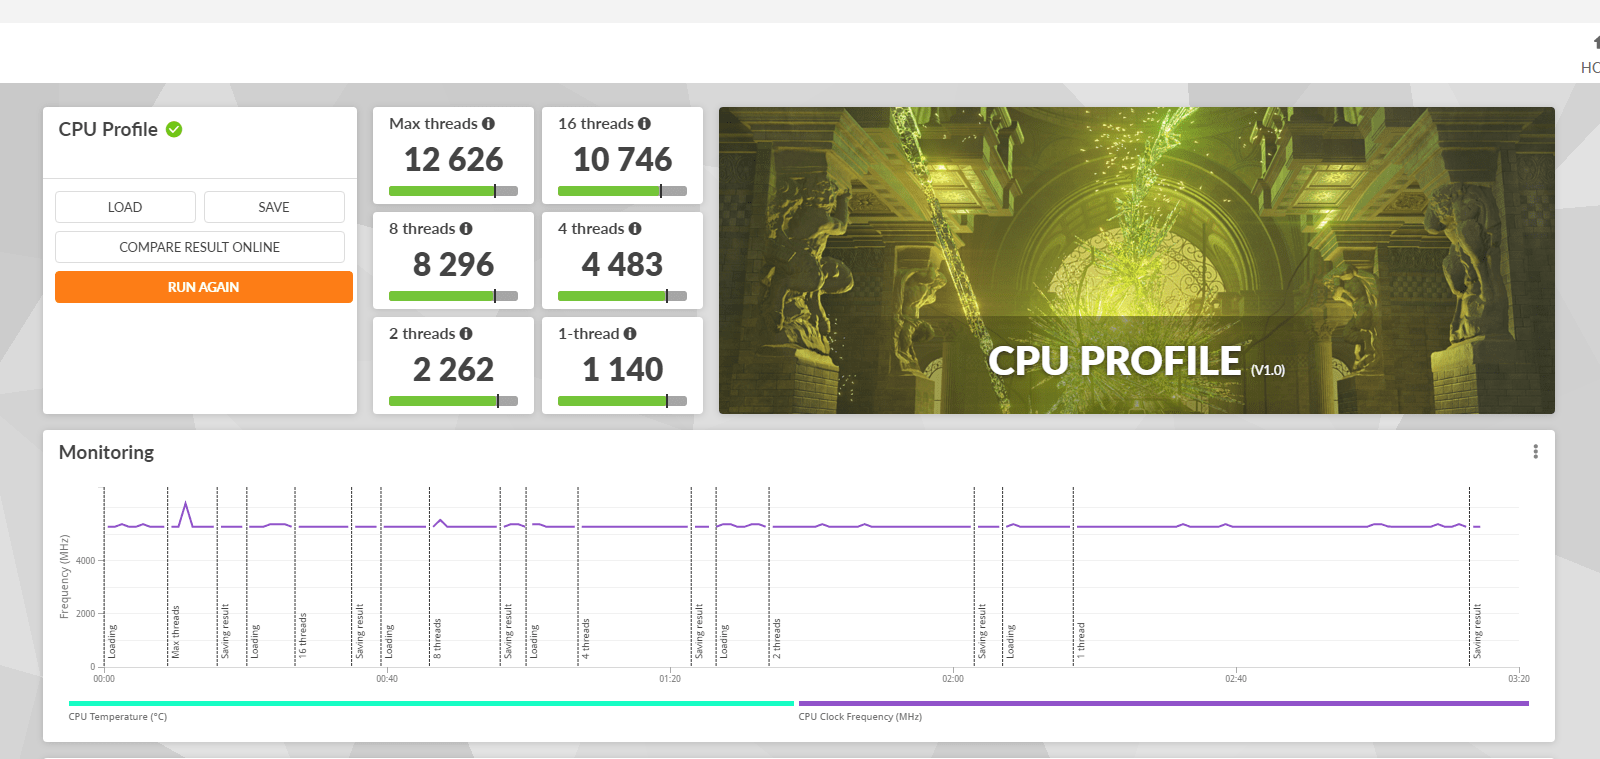Click the CPU PROFILE banner image
The height and width of the screenshot is (759, 1600).
tap(1137, 260)
